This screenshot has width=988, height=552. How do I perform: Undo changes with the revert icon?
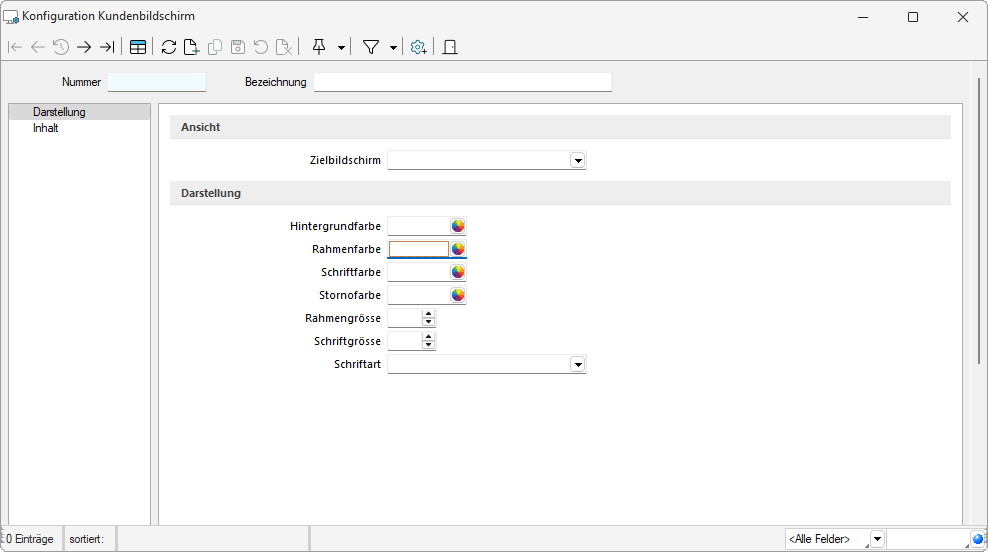(261, 47)
